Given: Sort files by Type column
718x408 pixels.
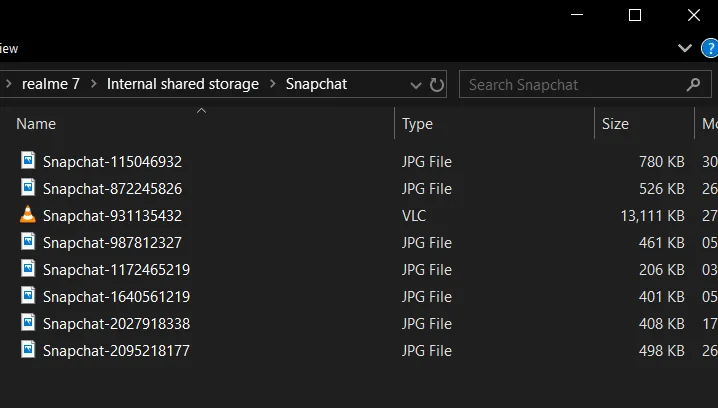Looking at the screenshot, I should pyautogui.click(x=417, y=124).
